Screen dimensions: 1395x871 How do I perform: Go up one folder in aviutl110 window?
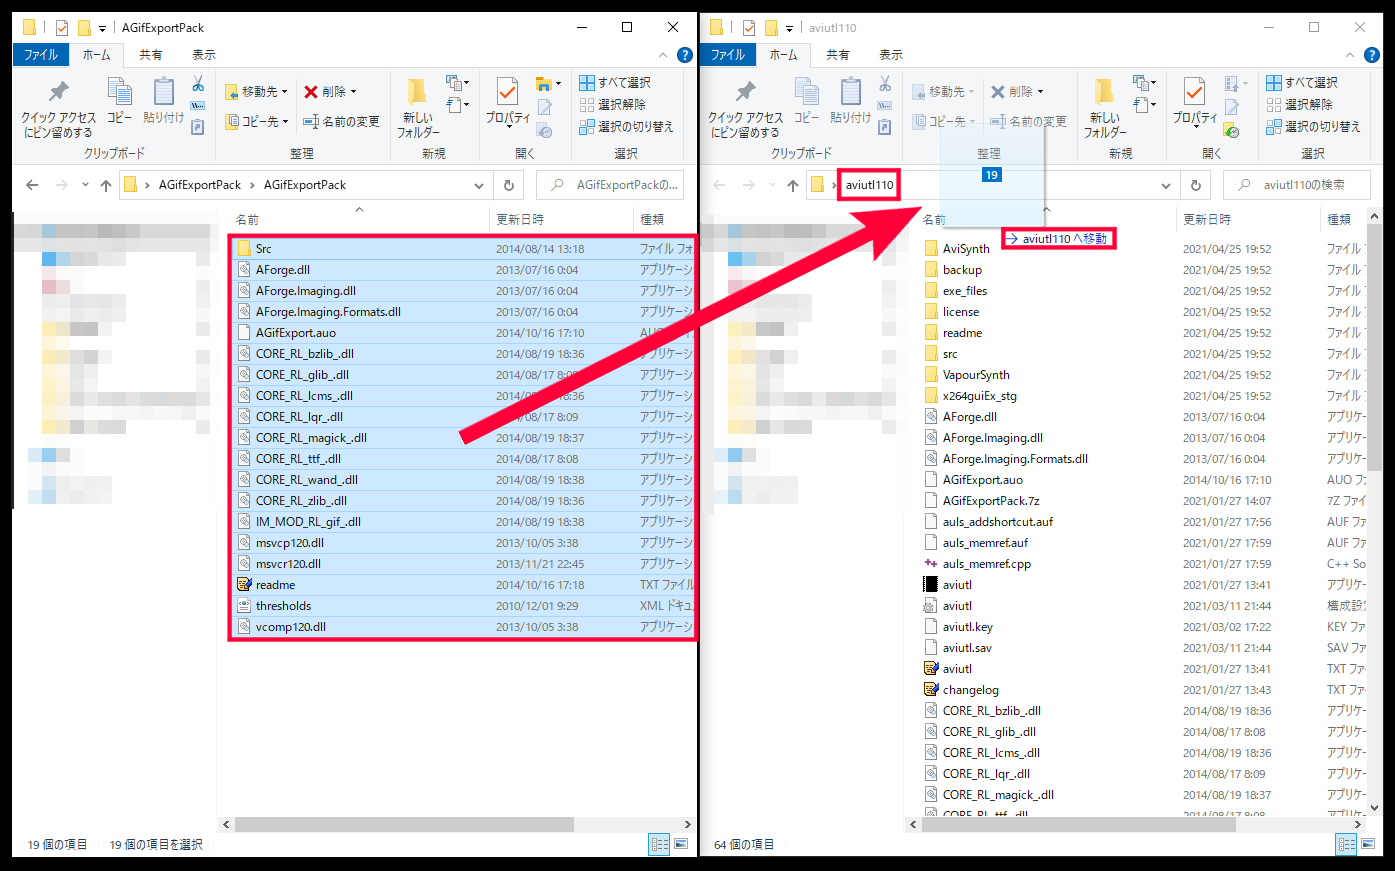(x=793, y=185)
